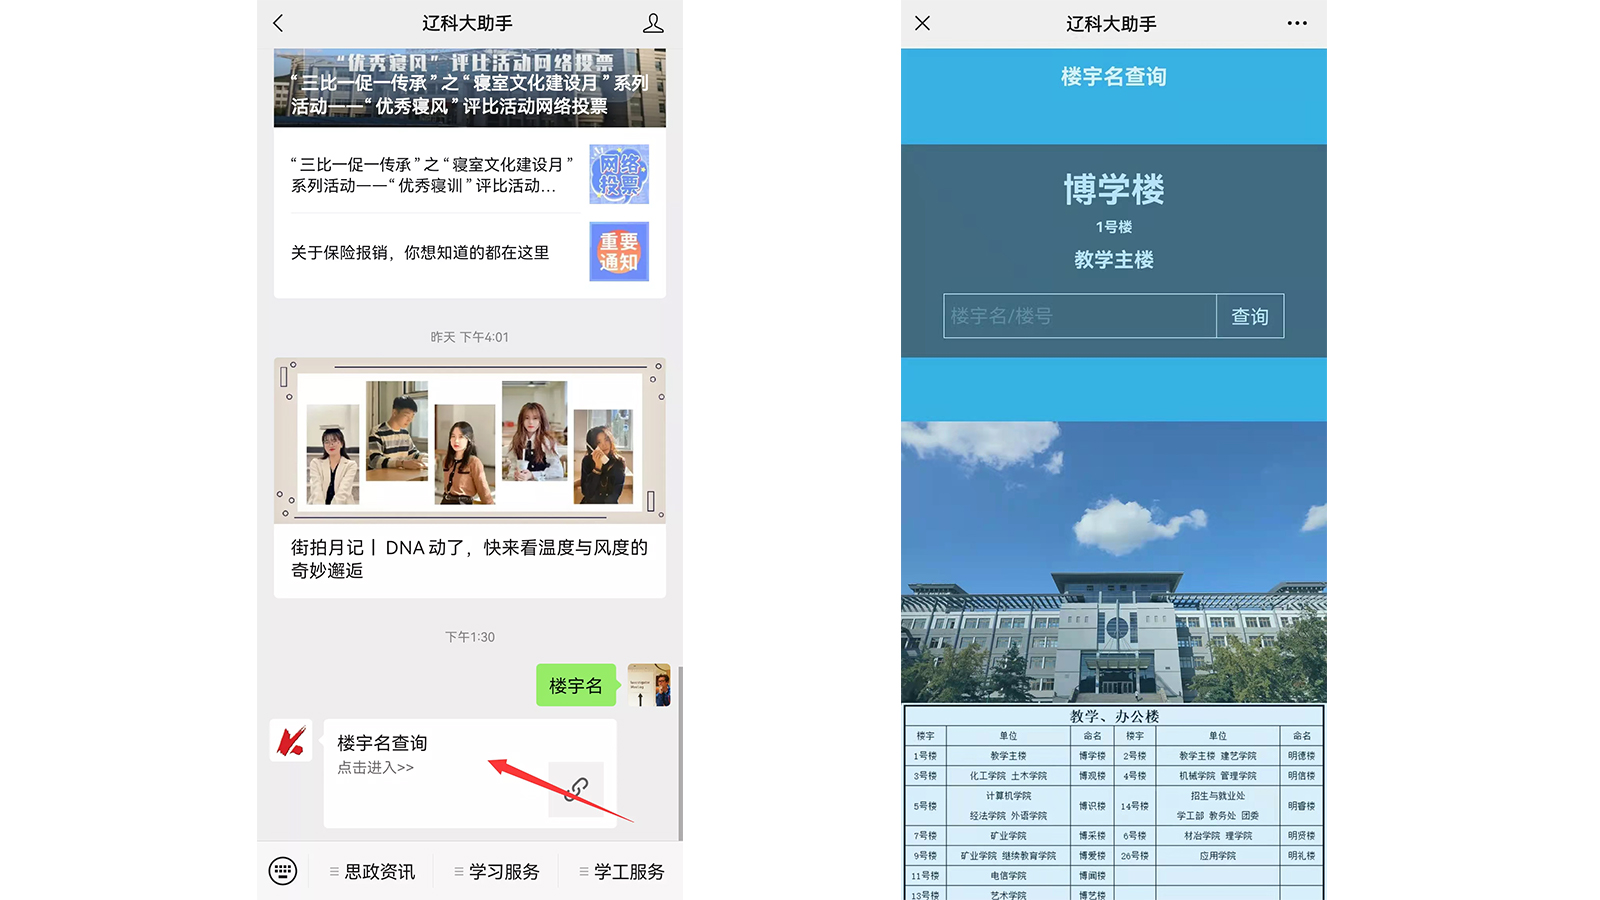This screenshot has width=1600, height=900.
Task: Tap the 辽科大助手 red logo avatar
Action: [x=291, y=741]
